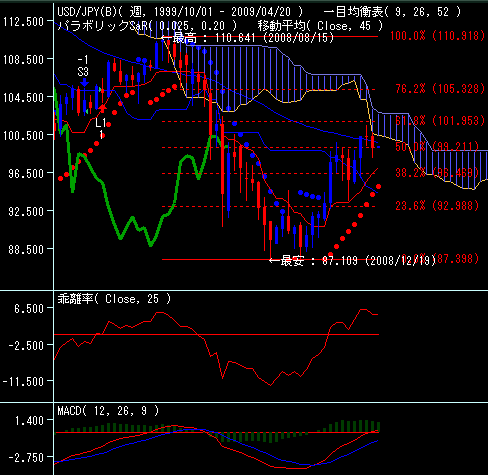Click the 6.500 deviation axis value
Image resolution: width=488 pixels, height=475 pixels.
[x=29, y=309]
